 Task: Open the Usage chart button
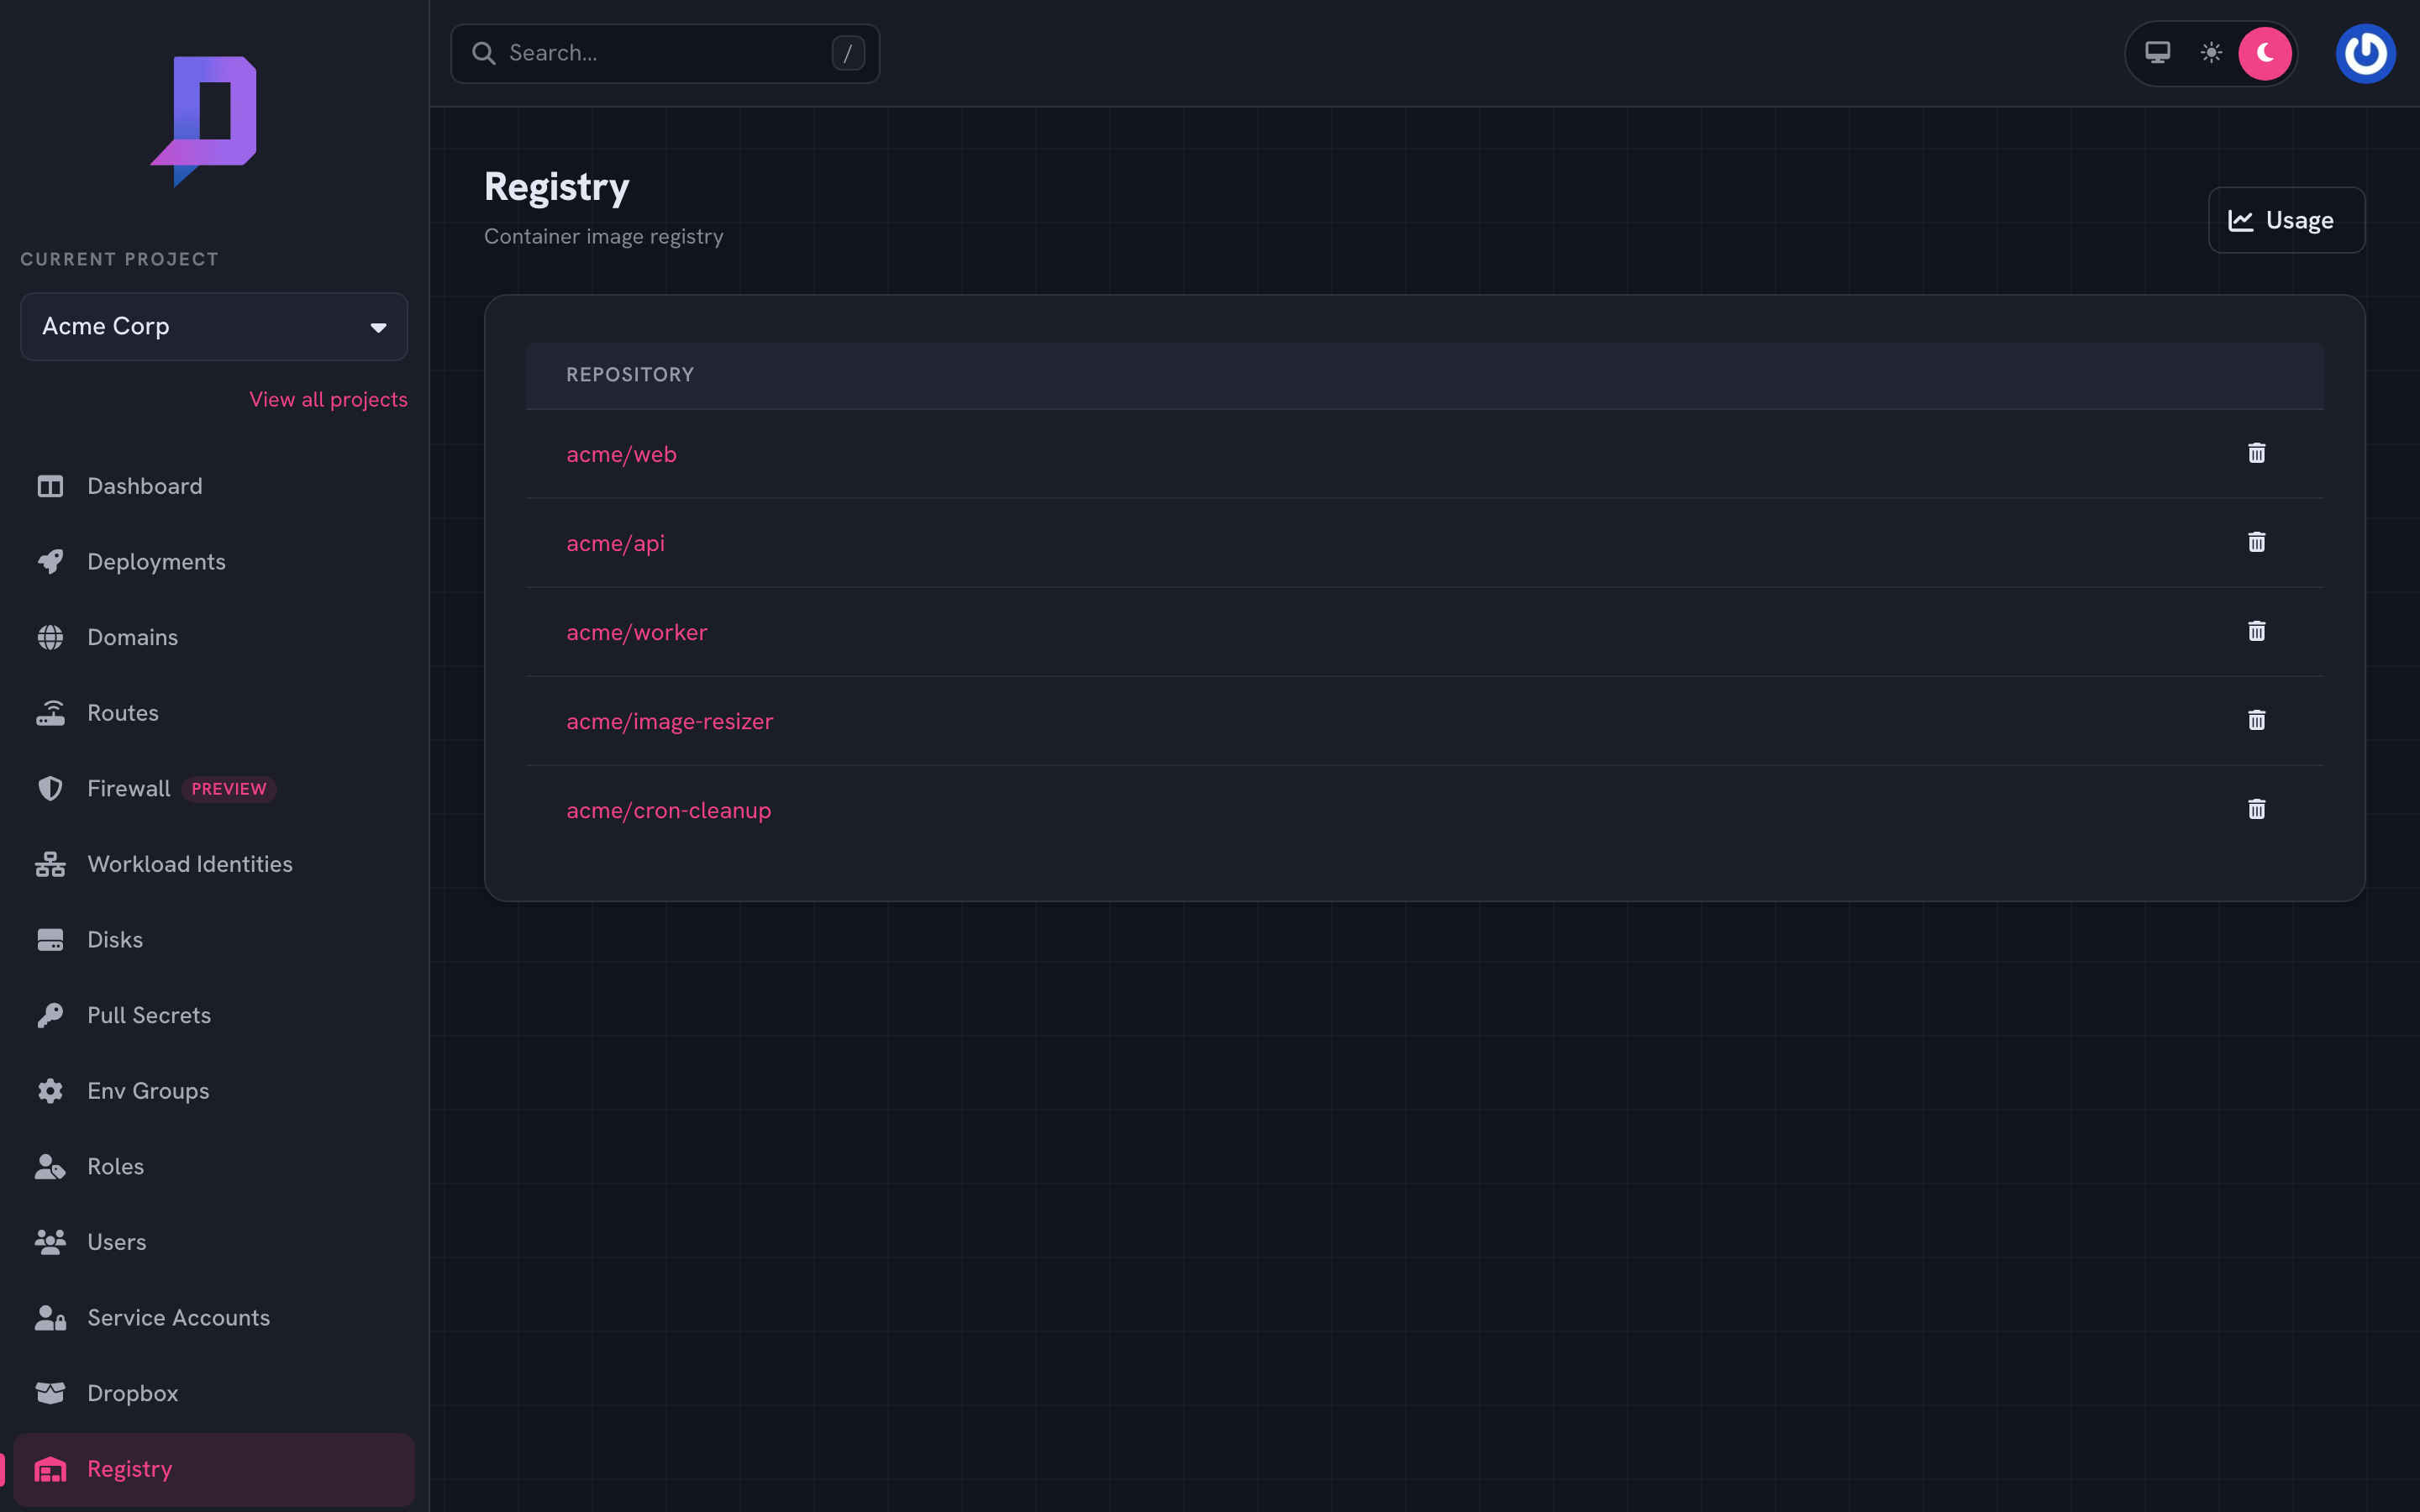[2286, 220]
